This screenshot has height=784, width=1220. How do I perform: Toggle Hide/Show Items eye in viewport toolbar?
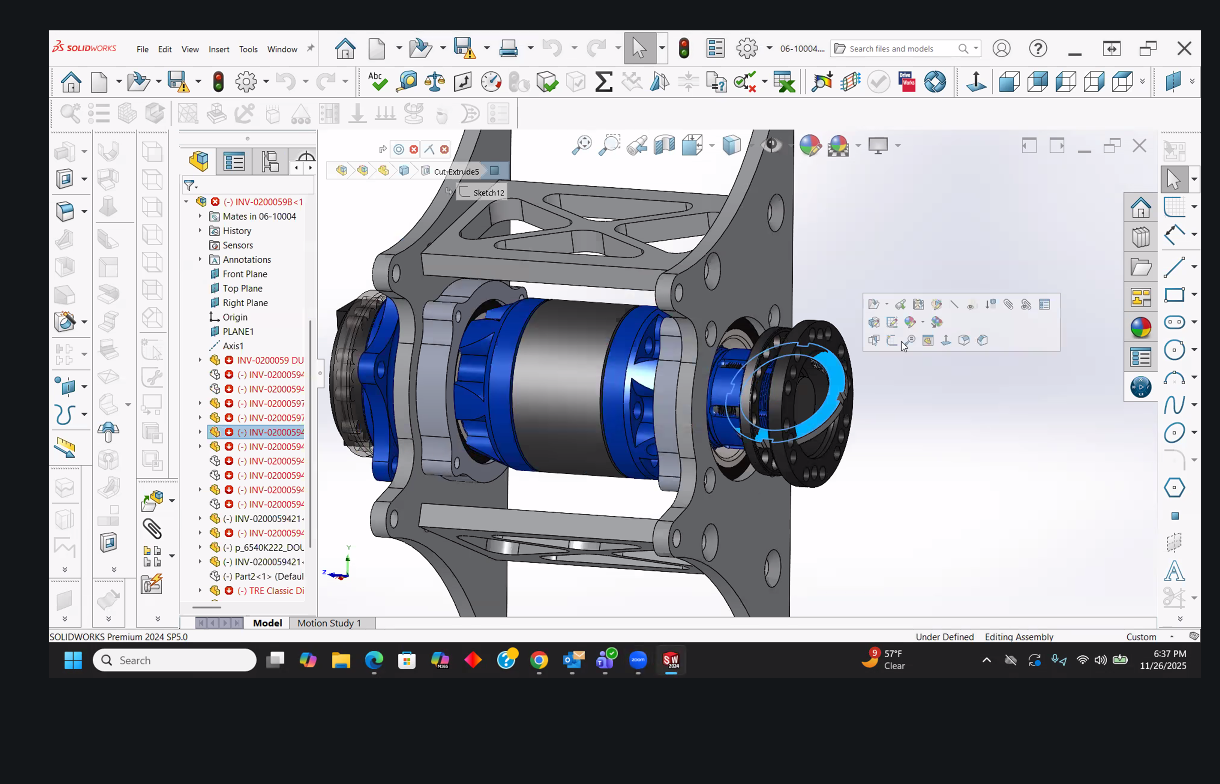pyautogui.click(x=771, y=146)
